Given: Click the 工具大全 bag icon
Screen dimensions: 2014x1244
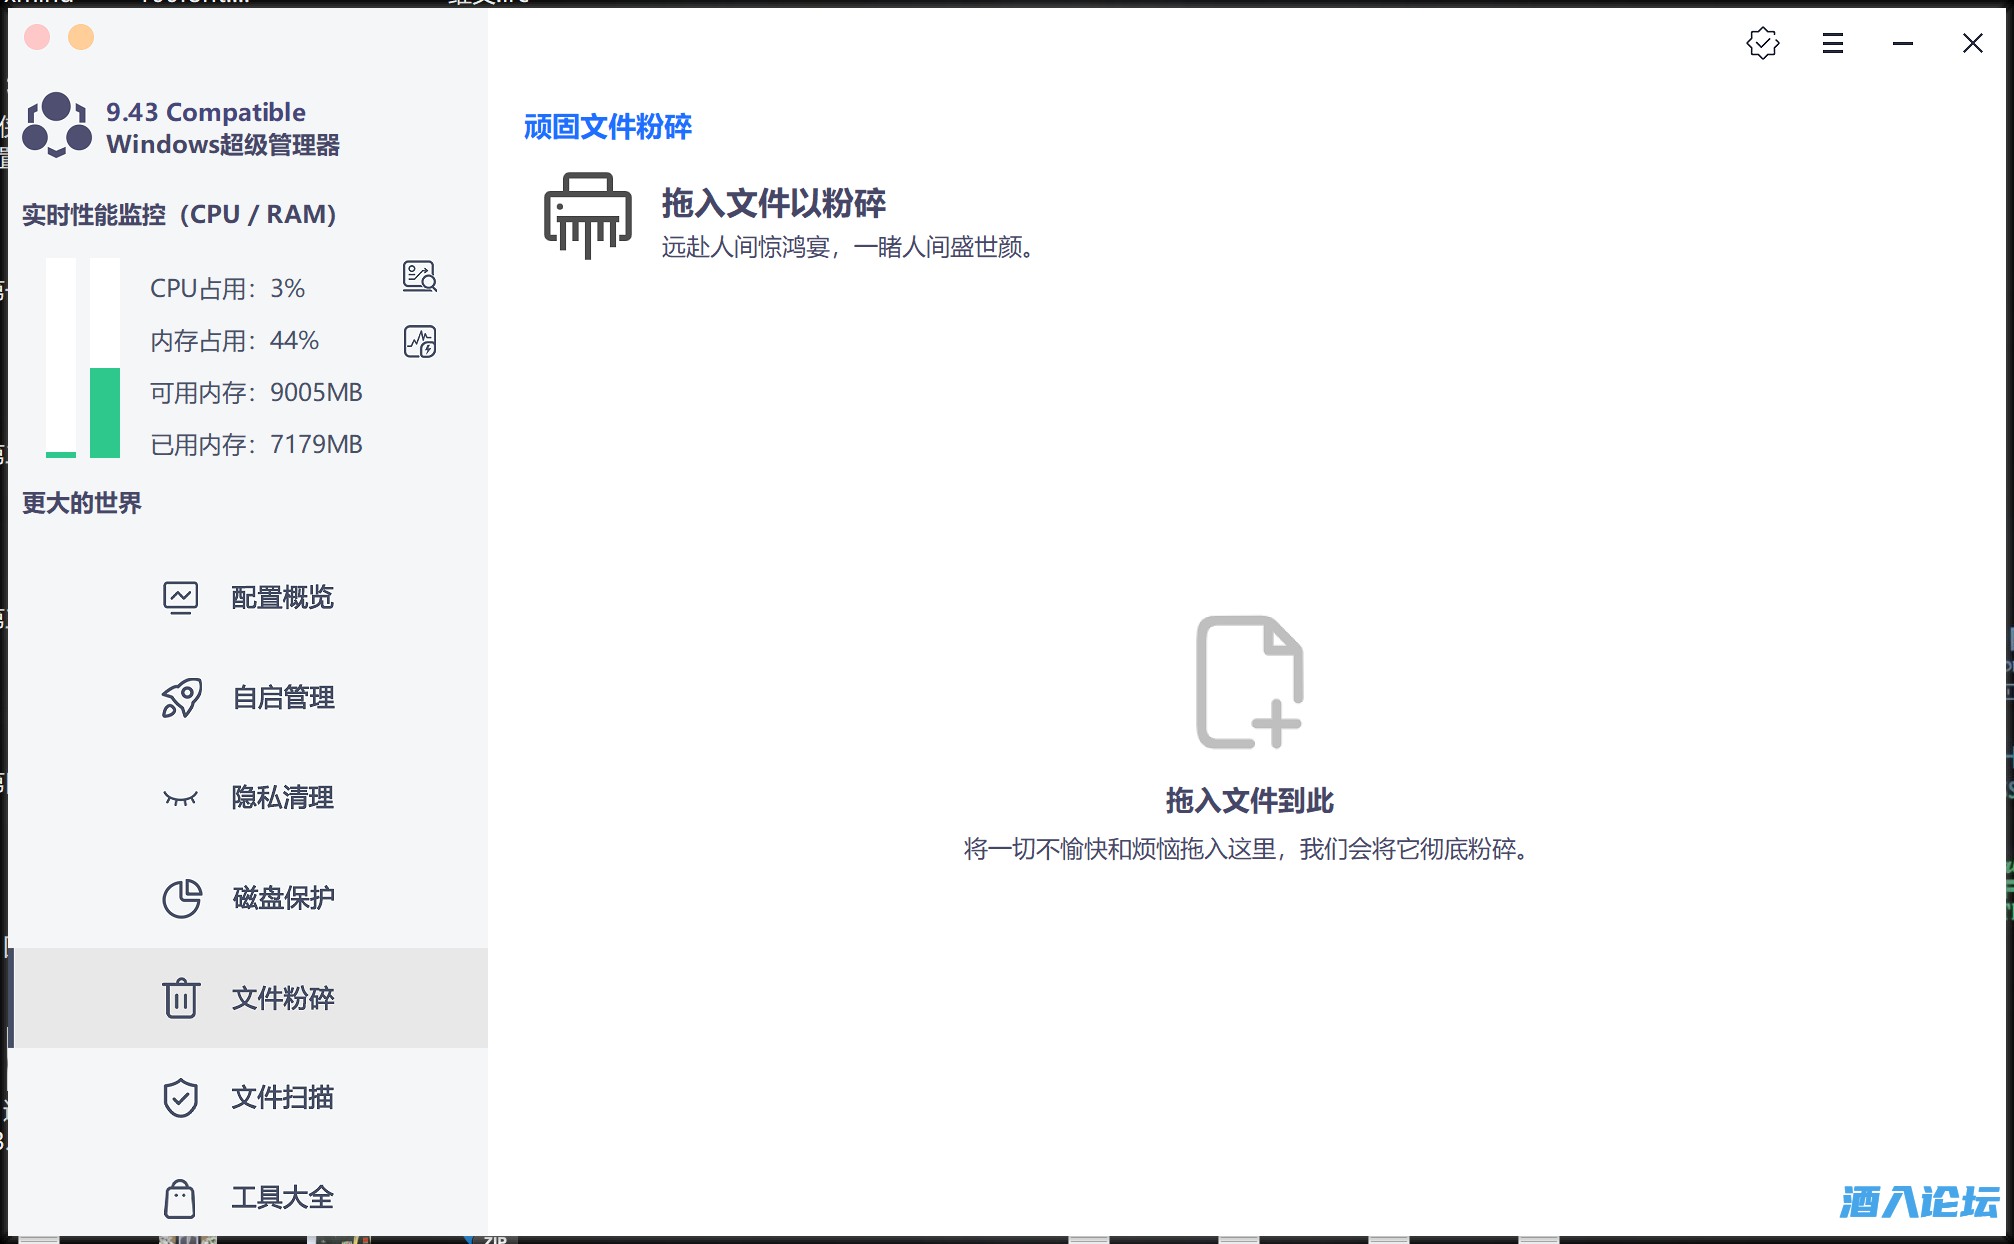Looking at the screenshot, I should pos(181,1198).
